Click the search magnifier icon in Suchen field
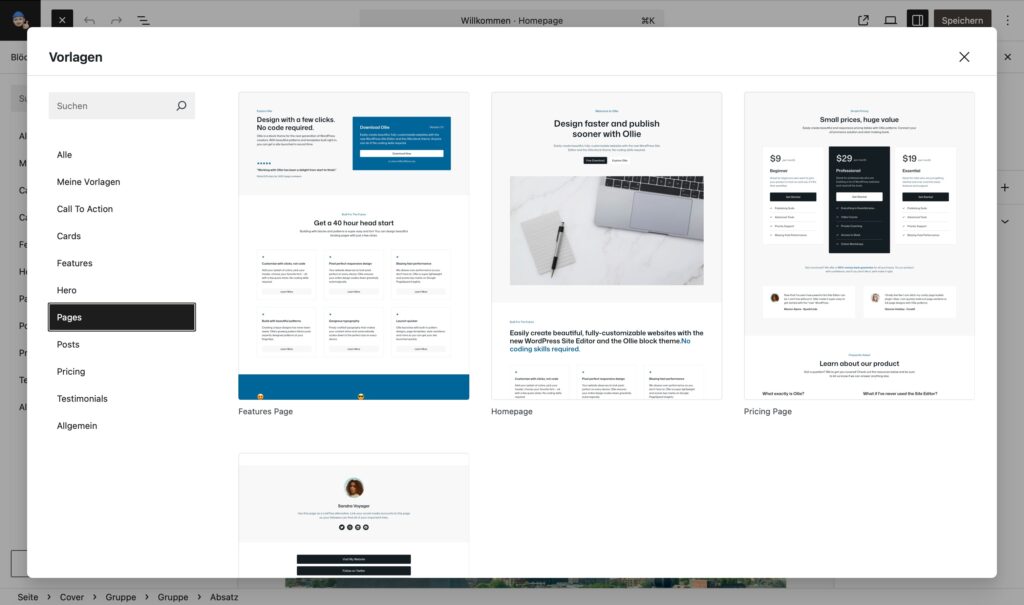1024x605 pixels. click(x=181, y=106)
